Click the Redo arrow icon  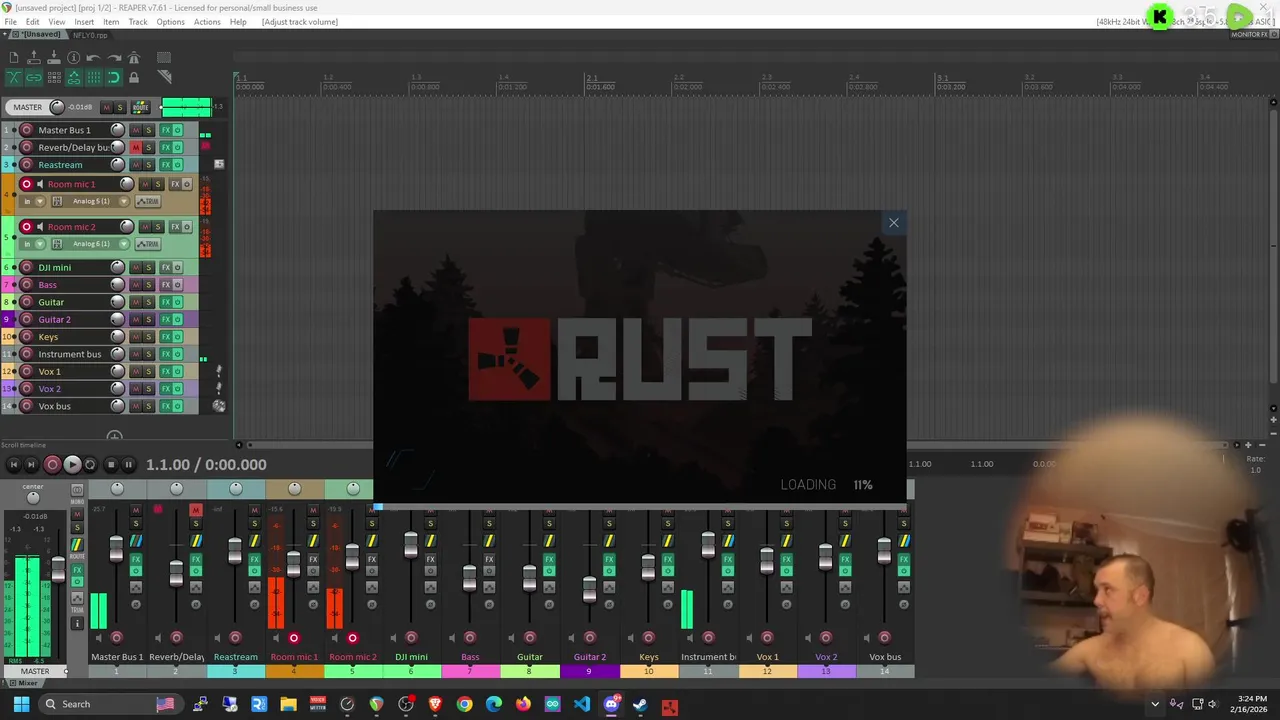coord(114,58)
